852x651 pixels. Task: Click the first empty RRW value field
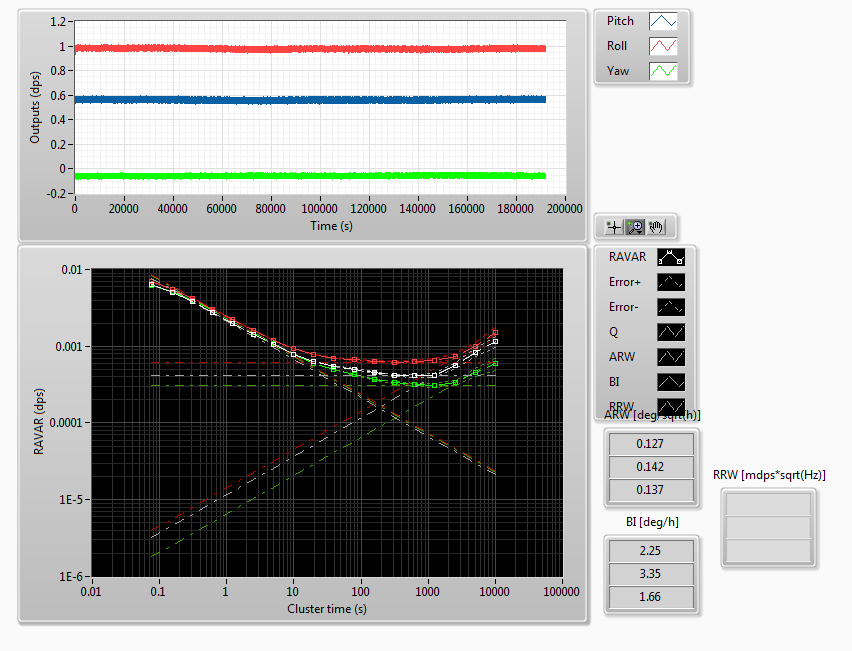pyautogui.click(x=768, y=504)
